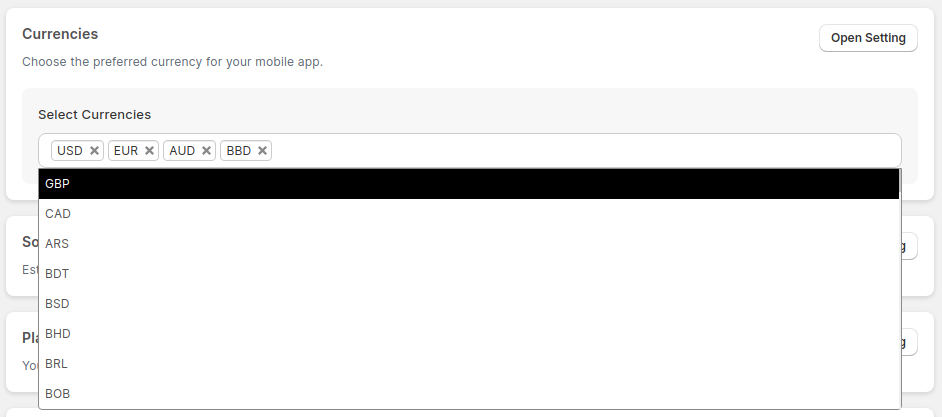The image size is (942, 417).
Task: Pick BRL from the currency list
Action: [x=469, y=364]
